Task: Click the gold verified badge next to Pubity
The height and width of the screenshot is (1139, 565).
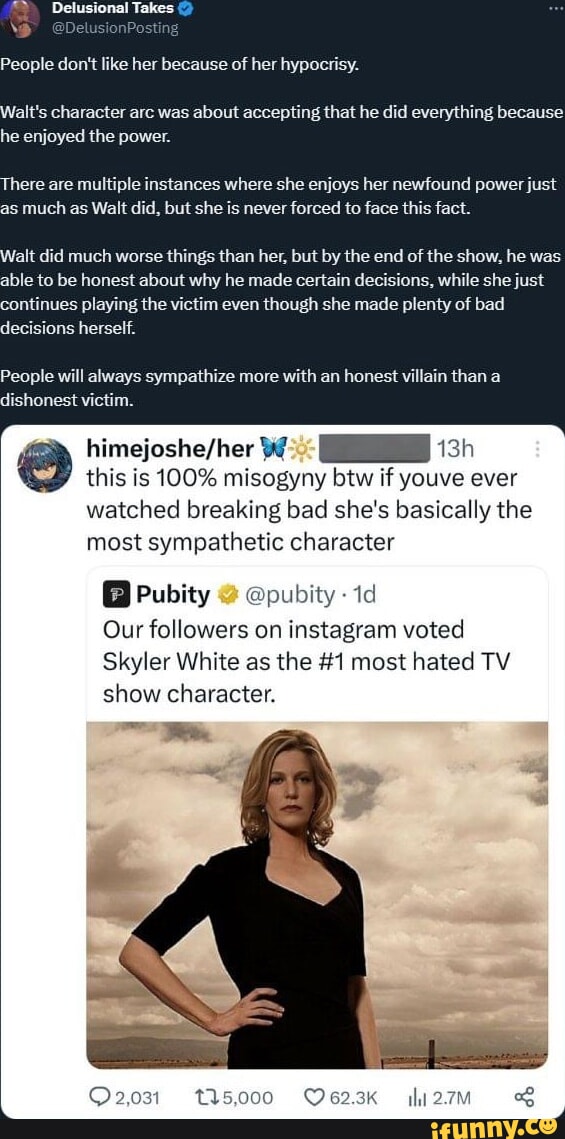Action: click(x=227, y=596)
